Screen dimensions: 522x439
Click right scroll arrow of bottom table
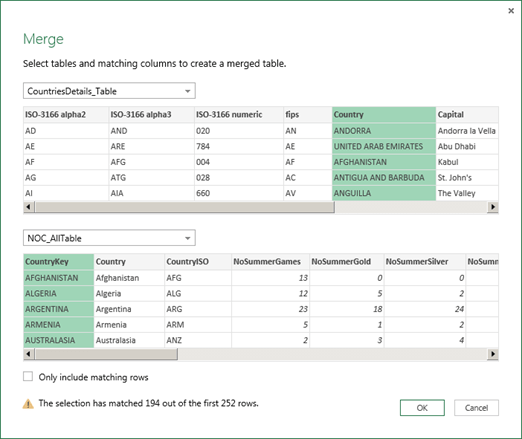493,354
